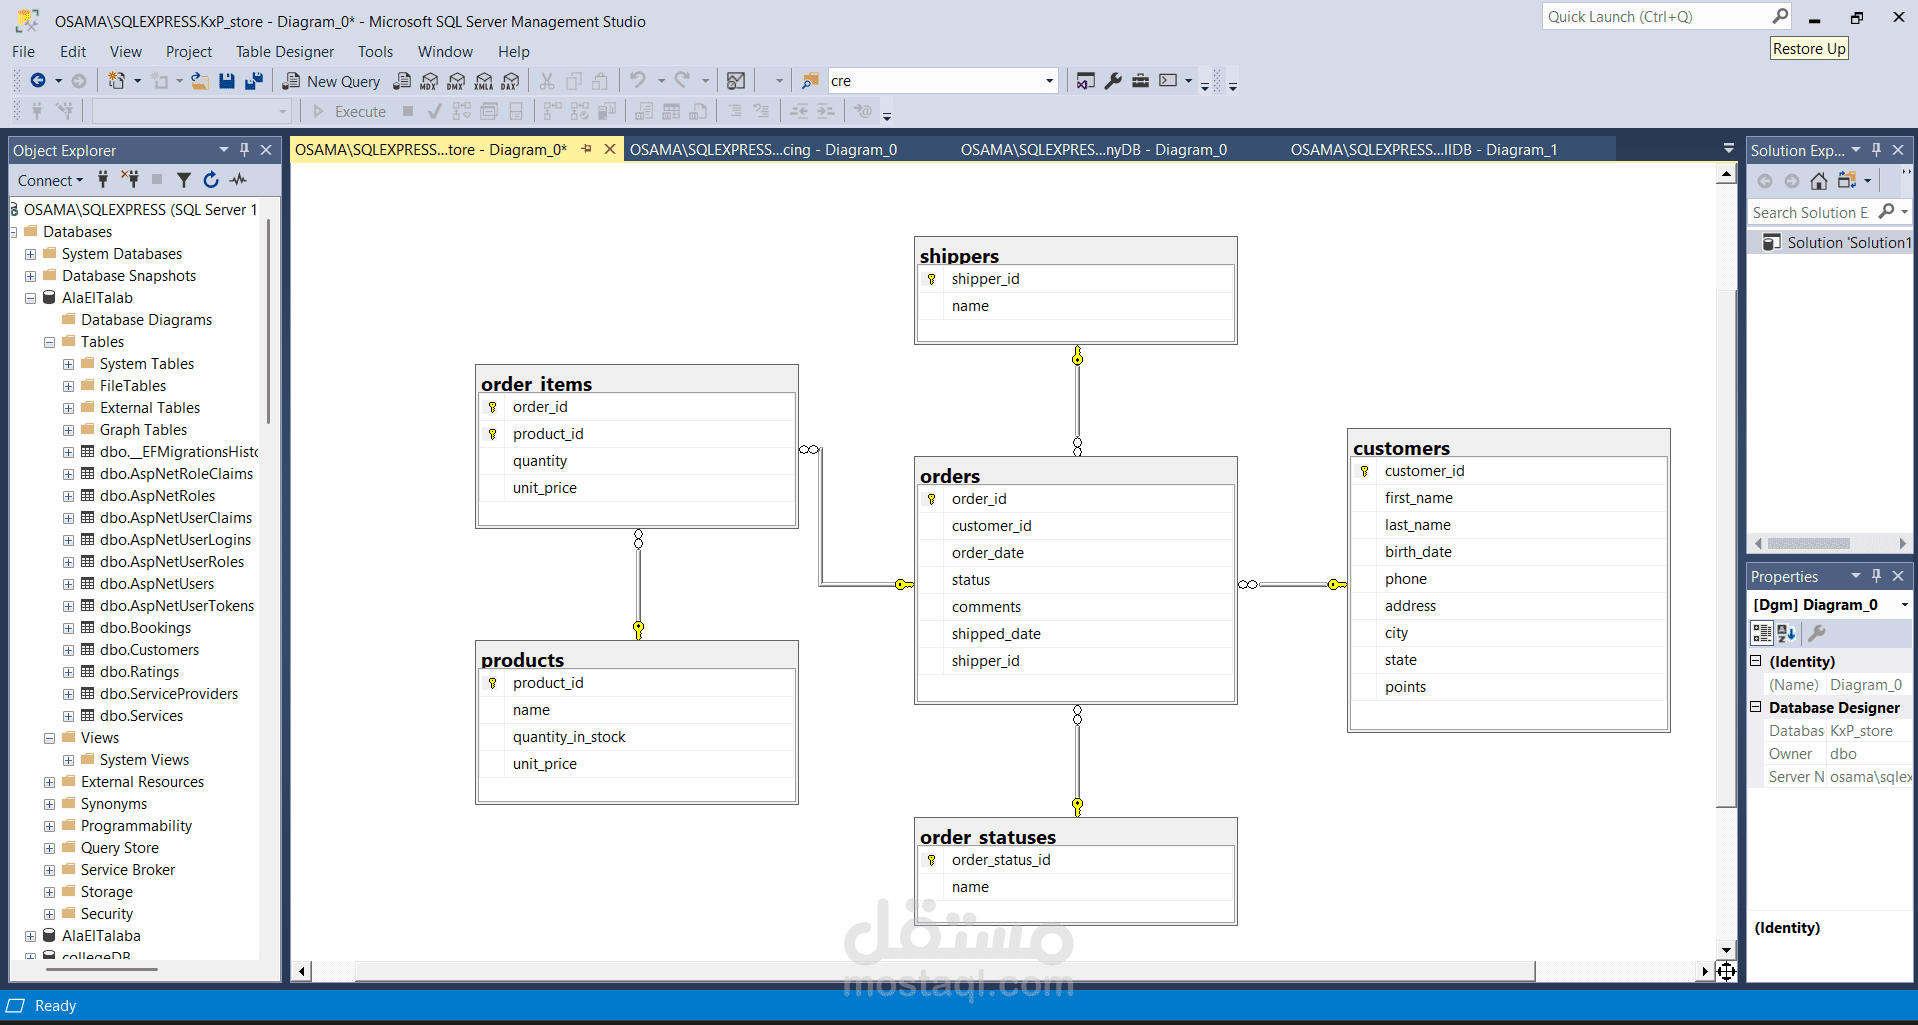Open Activity Monitor from Object Explorer toolbar
1918x1025 pixels.
click(238, 180)
